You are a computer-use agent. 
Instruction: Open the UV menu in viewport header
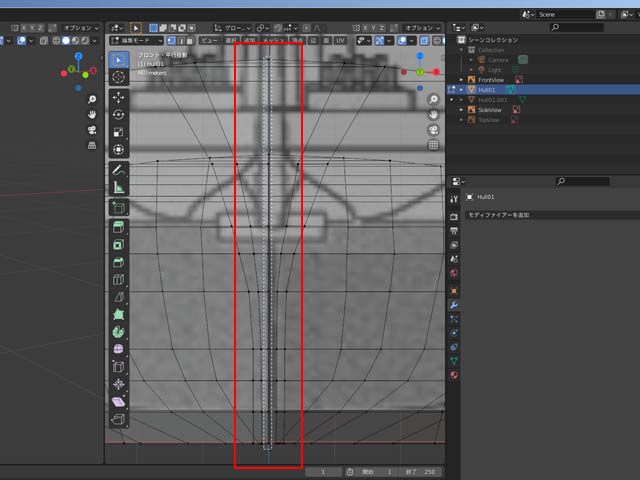(340, 40)
